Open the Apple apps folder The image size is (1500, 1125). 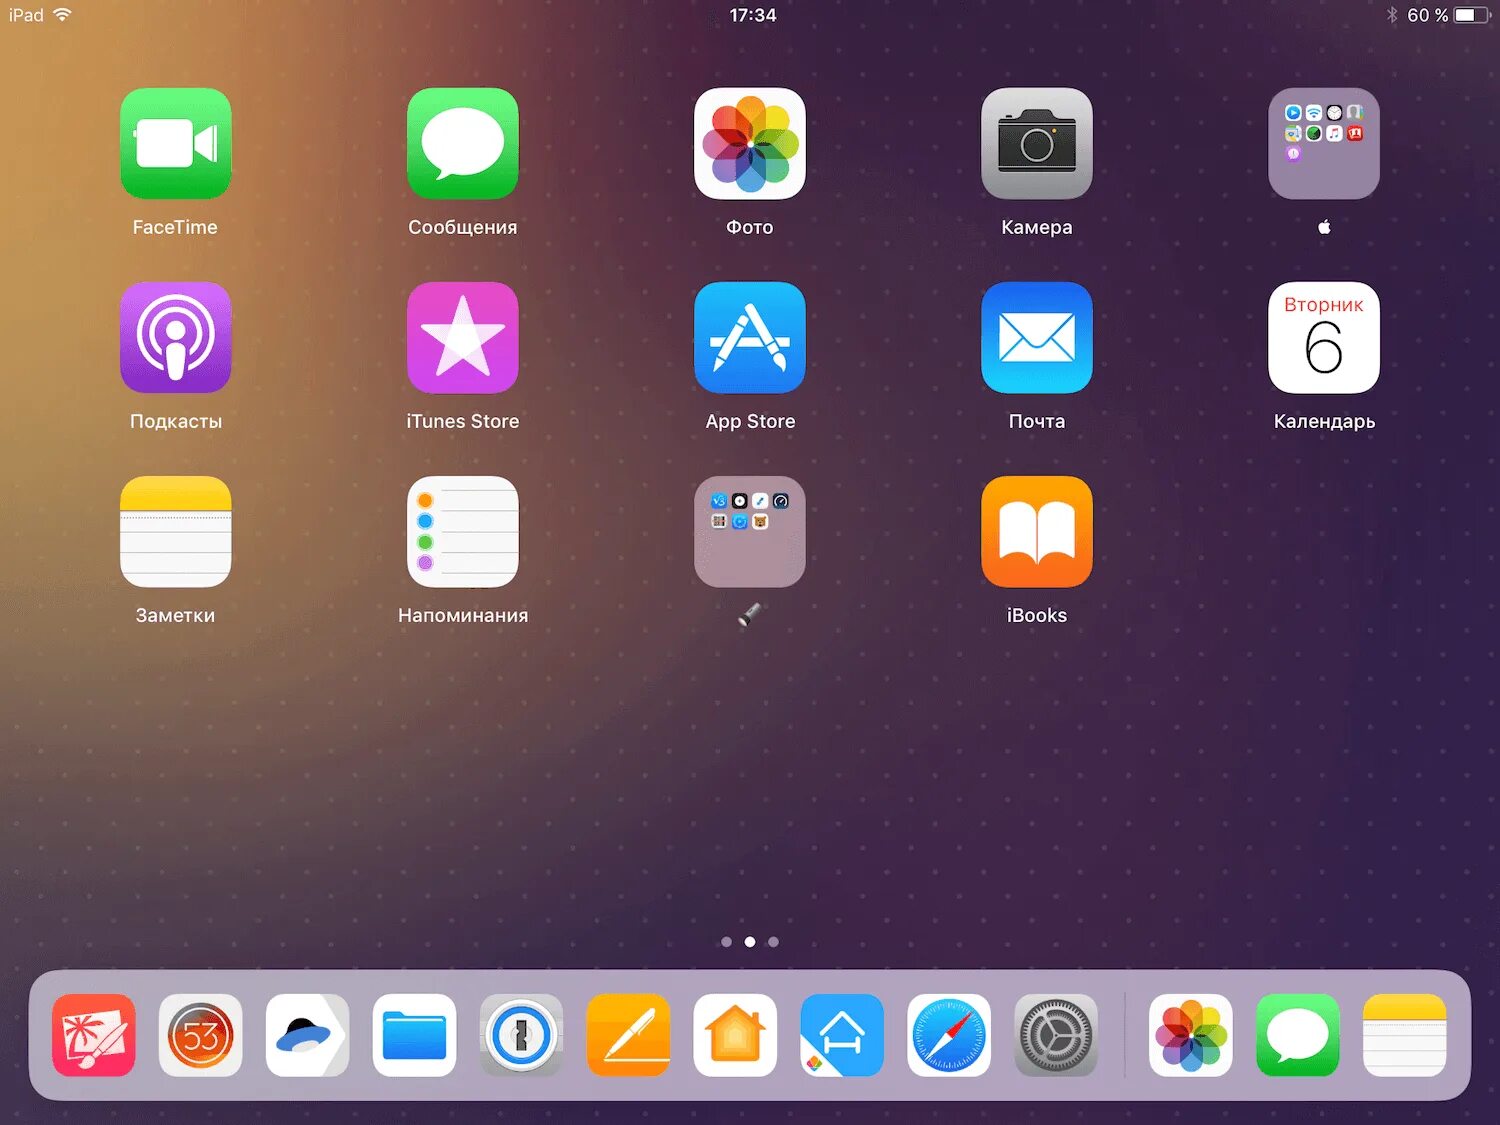tap(1324, 143)
